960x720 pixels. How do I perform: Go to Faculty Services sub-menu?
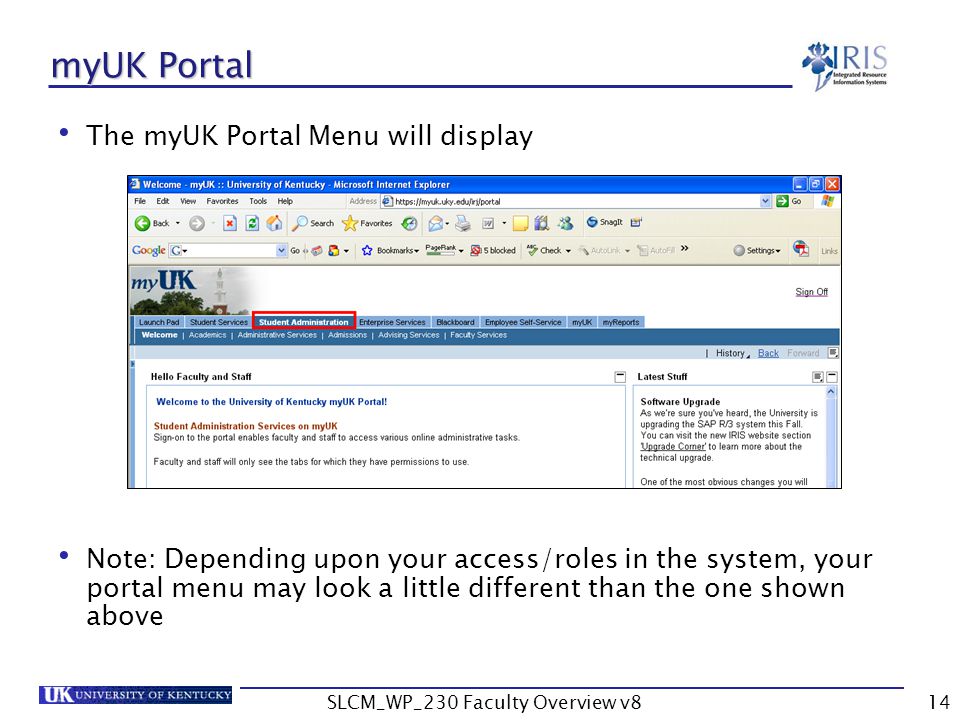pos(478,335)
